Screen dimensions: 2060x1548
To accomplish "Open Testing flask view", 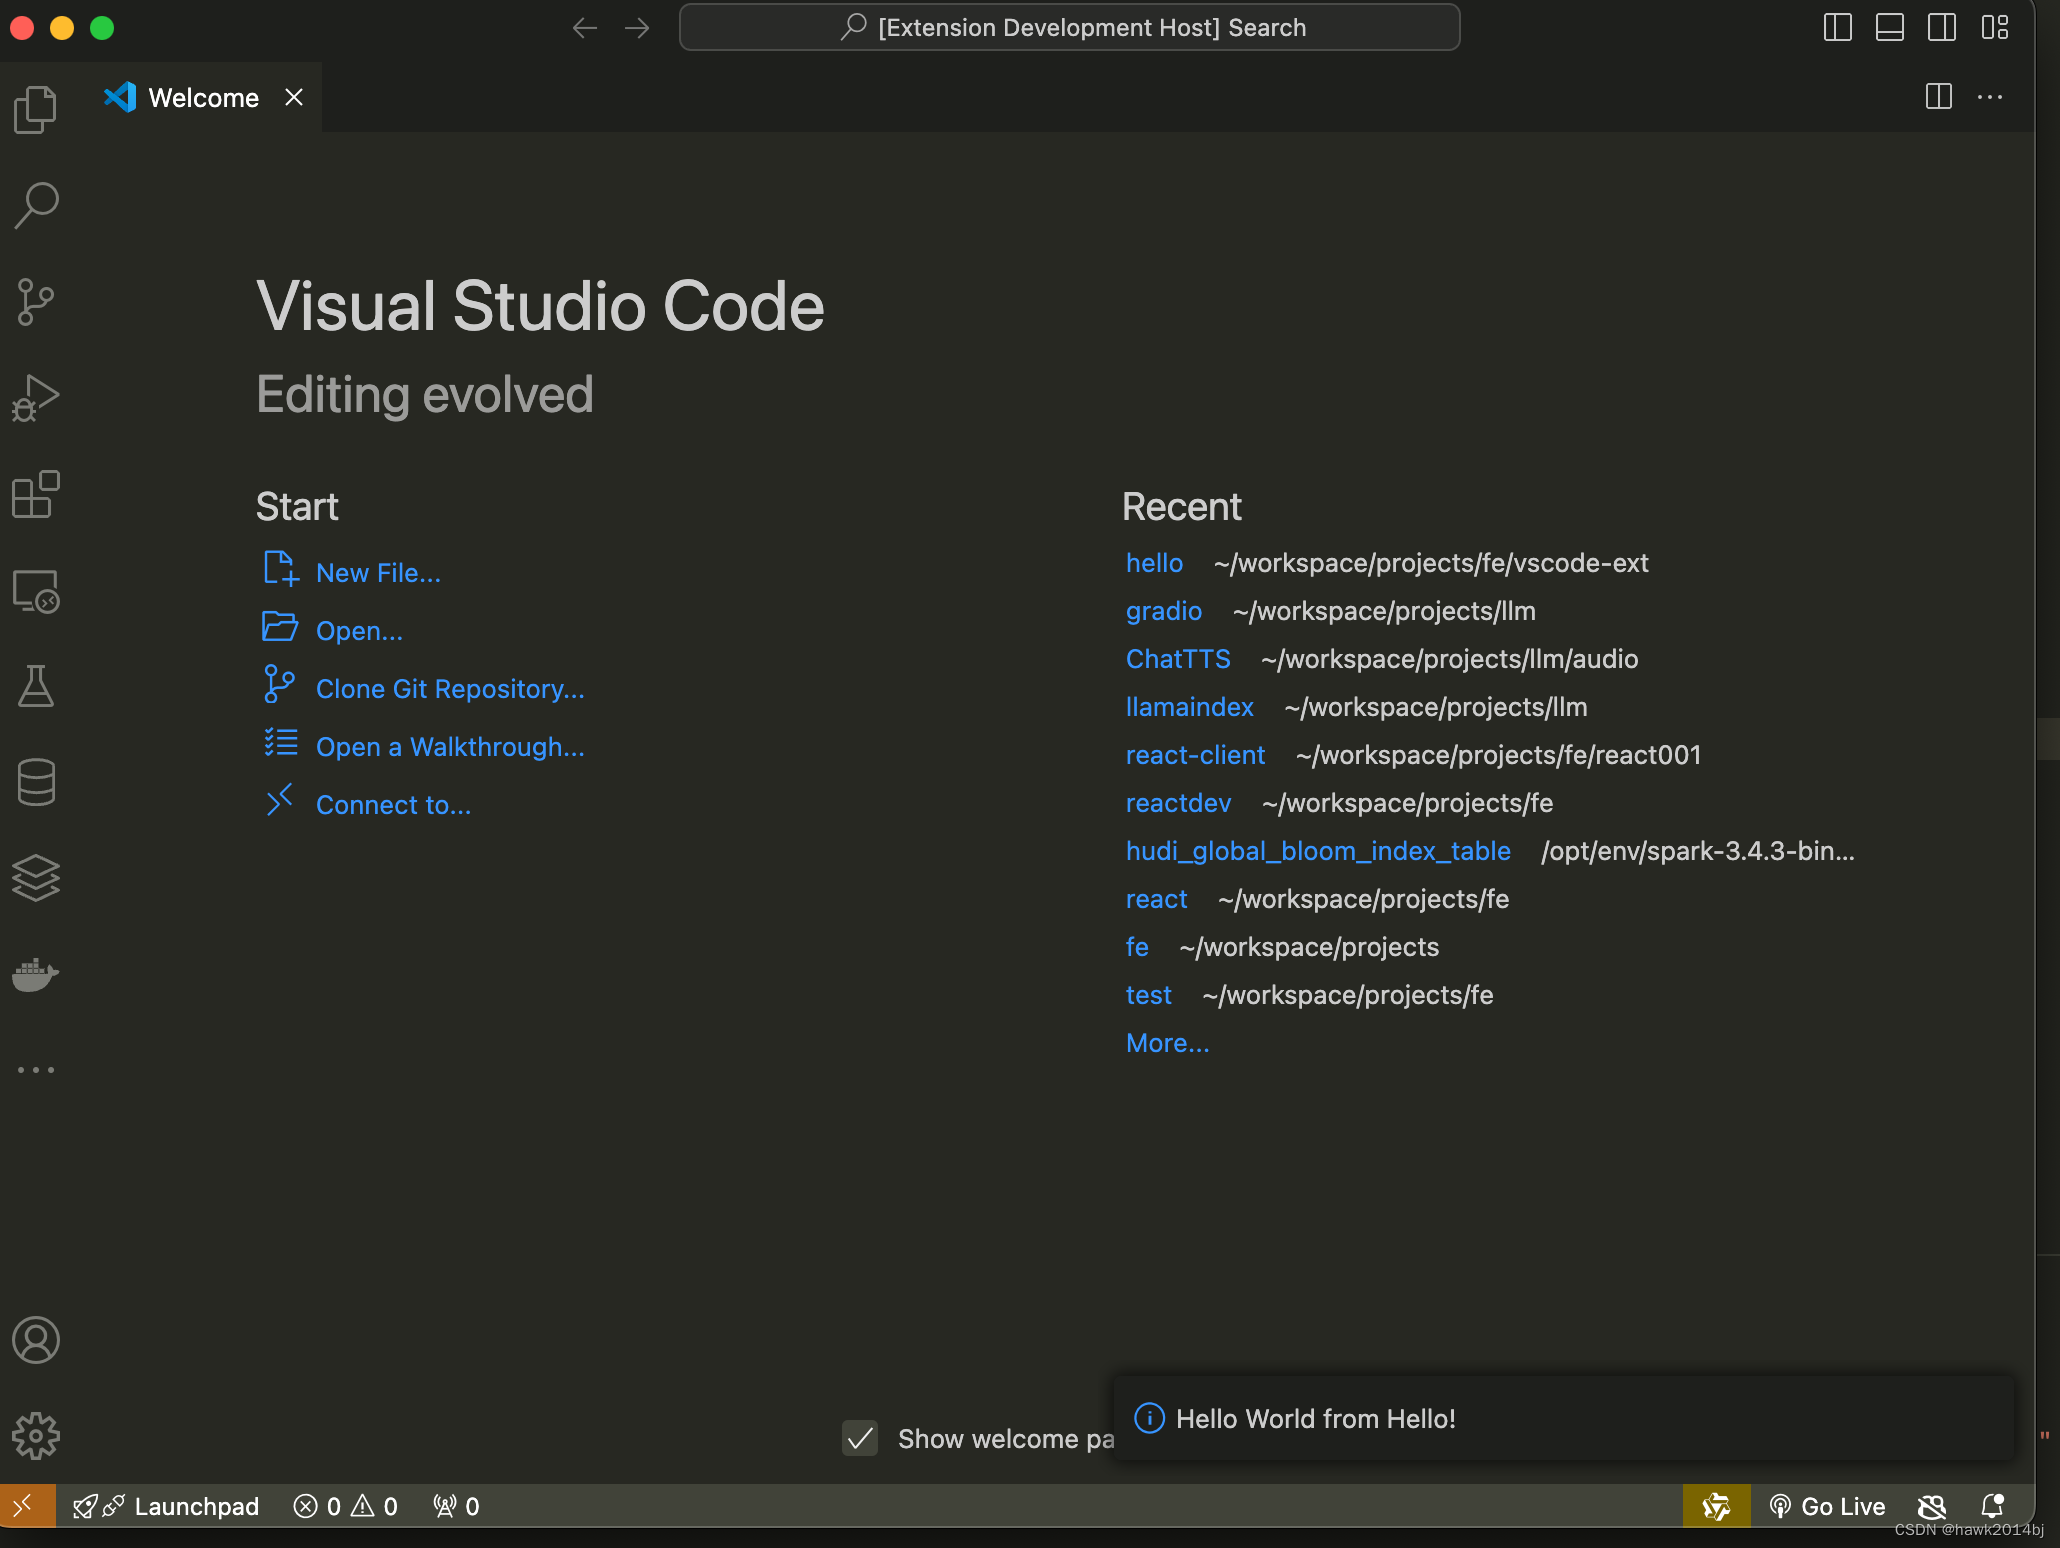I will tap(36, 686).
